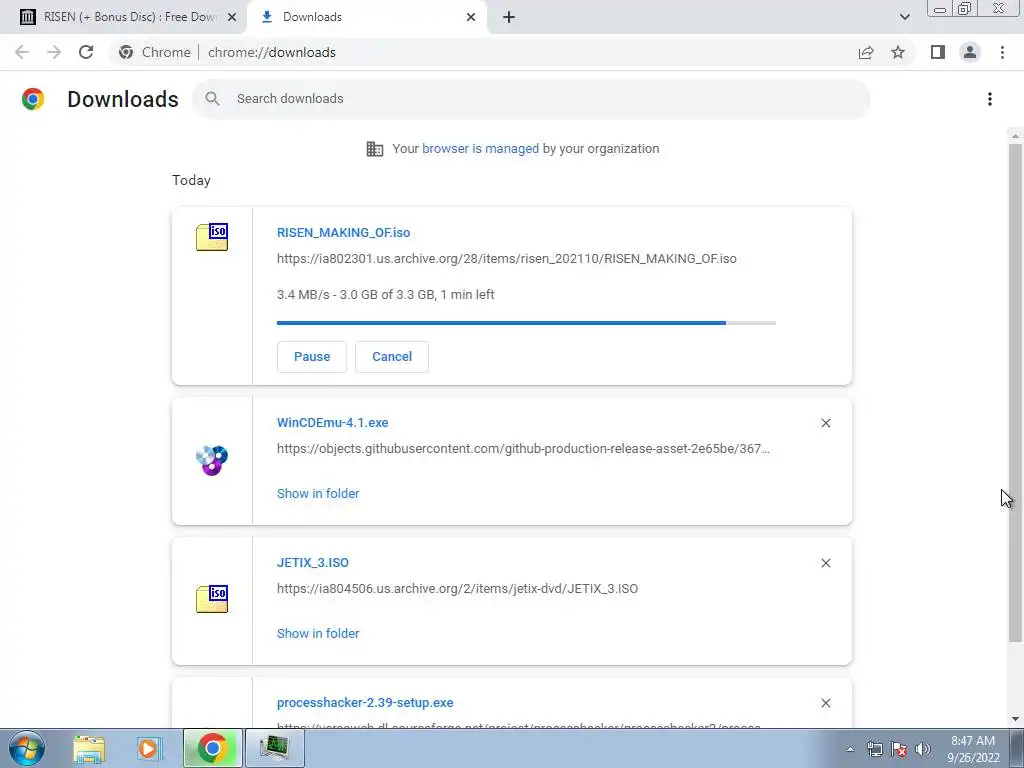Screen dimensions: 1024x768
Task: Expand the tab search dropdown arrow
Action: pyautogui.click(x=904, y=17)
